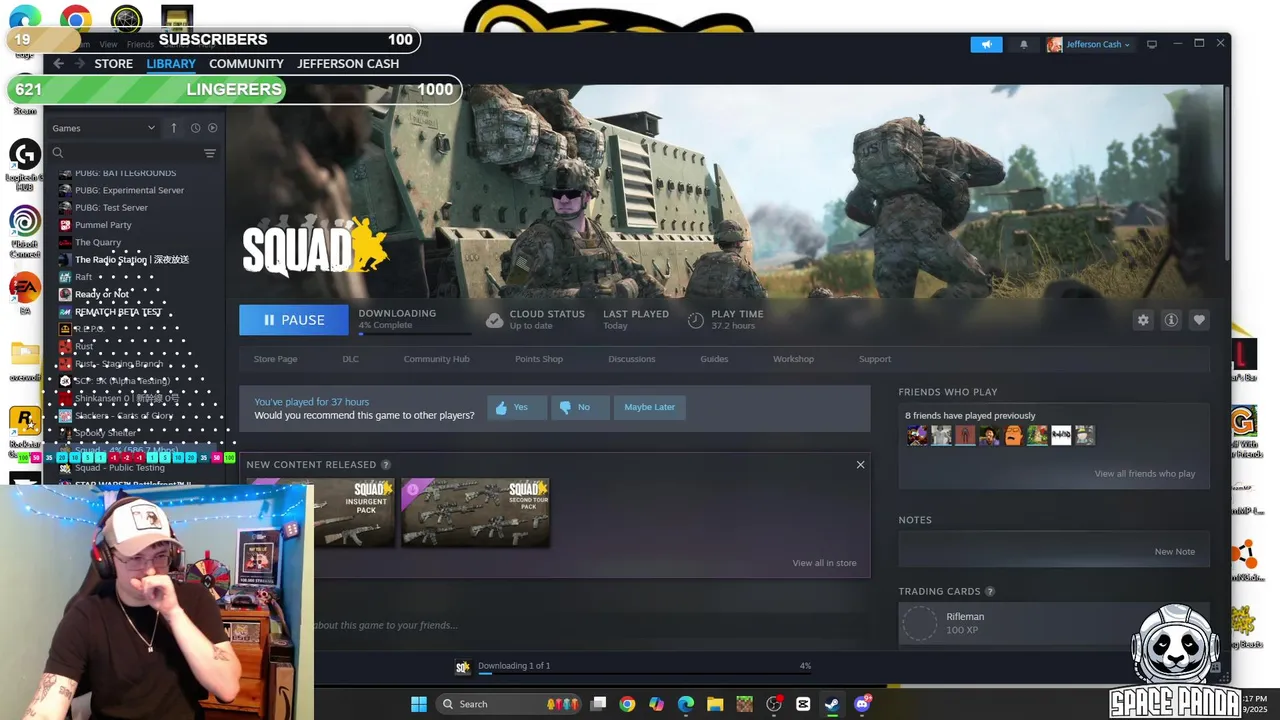Viewport: 1280px width, 720px height.
Task: Switch to Big Picture mode monitor icon
Action: [x=1152, y=44]
